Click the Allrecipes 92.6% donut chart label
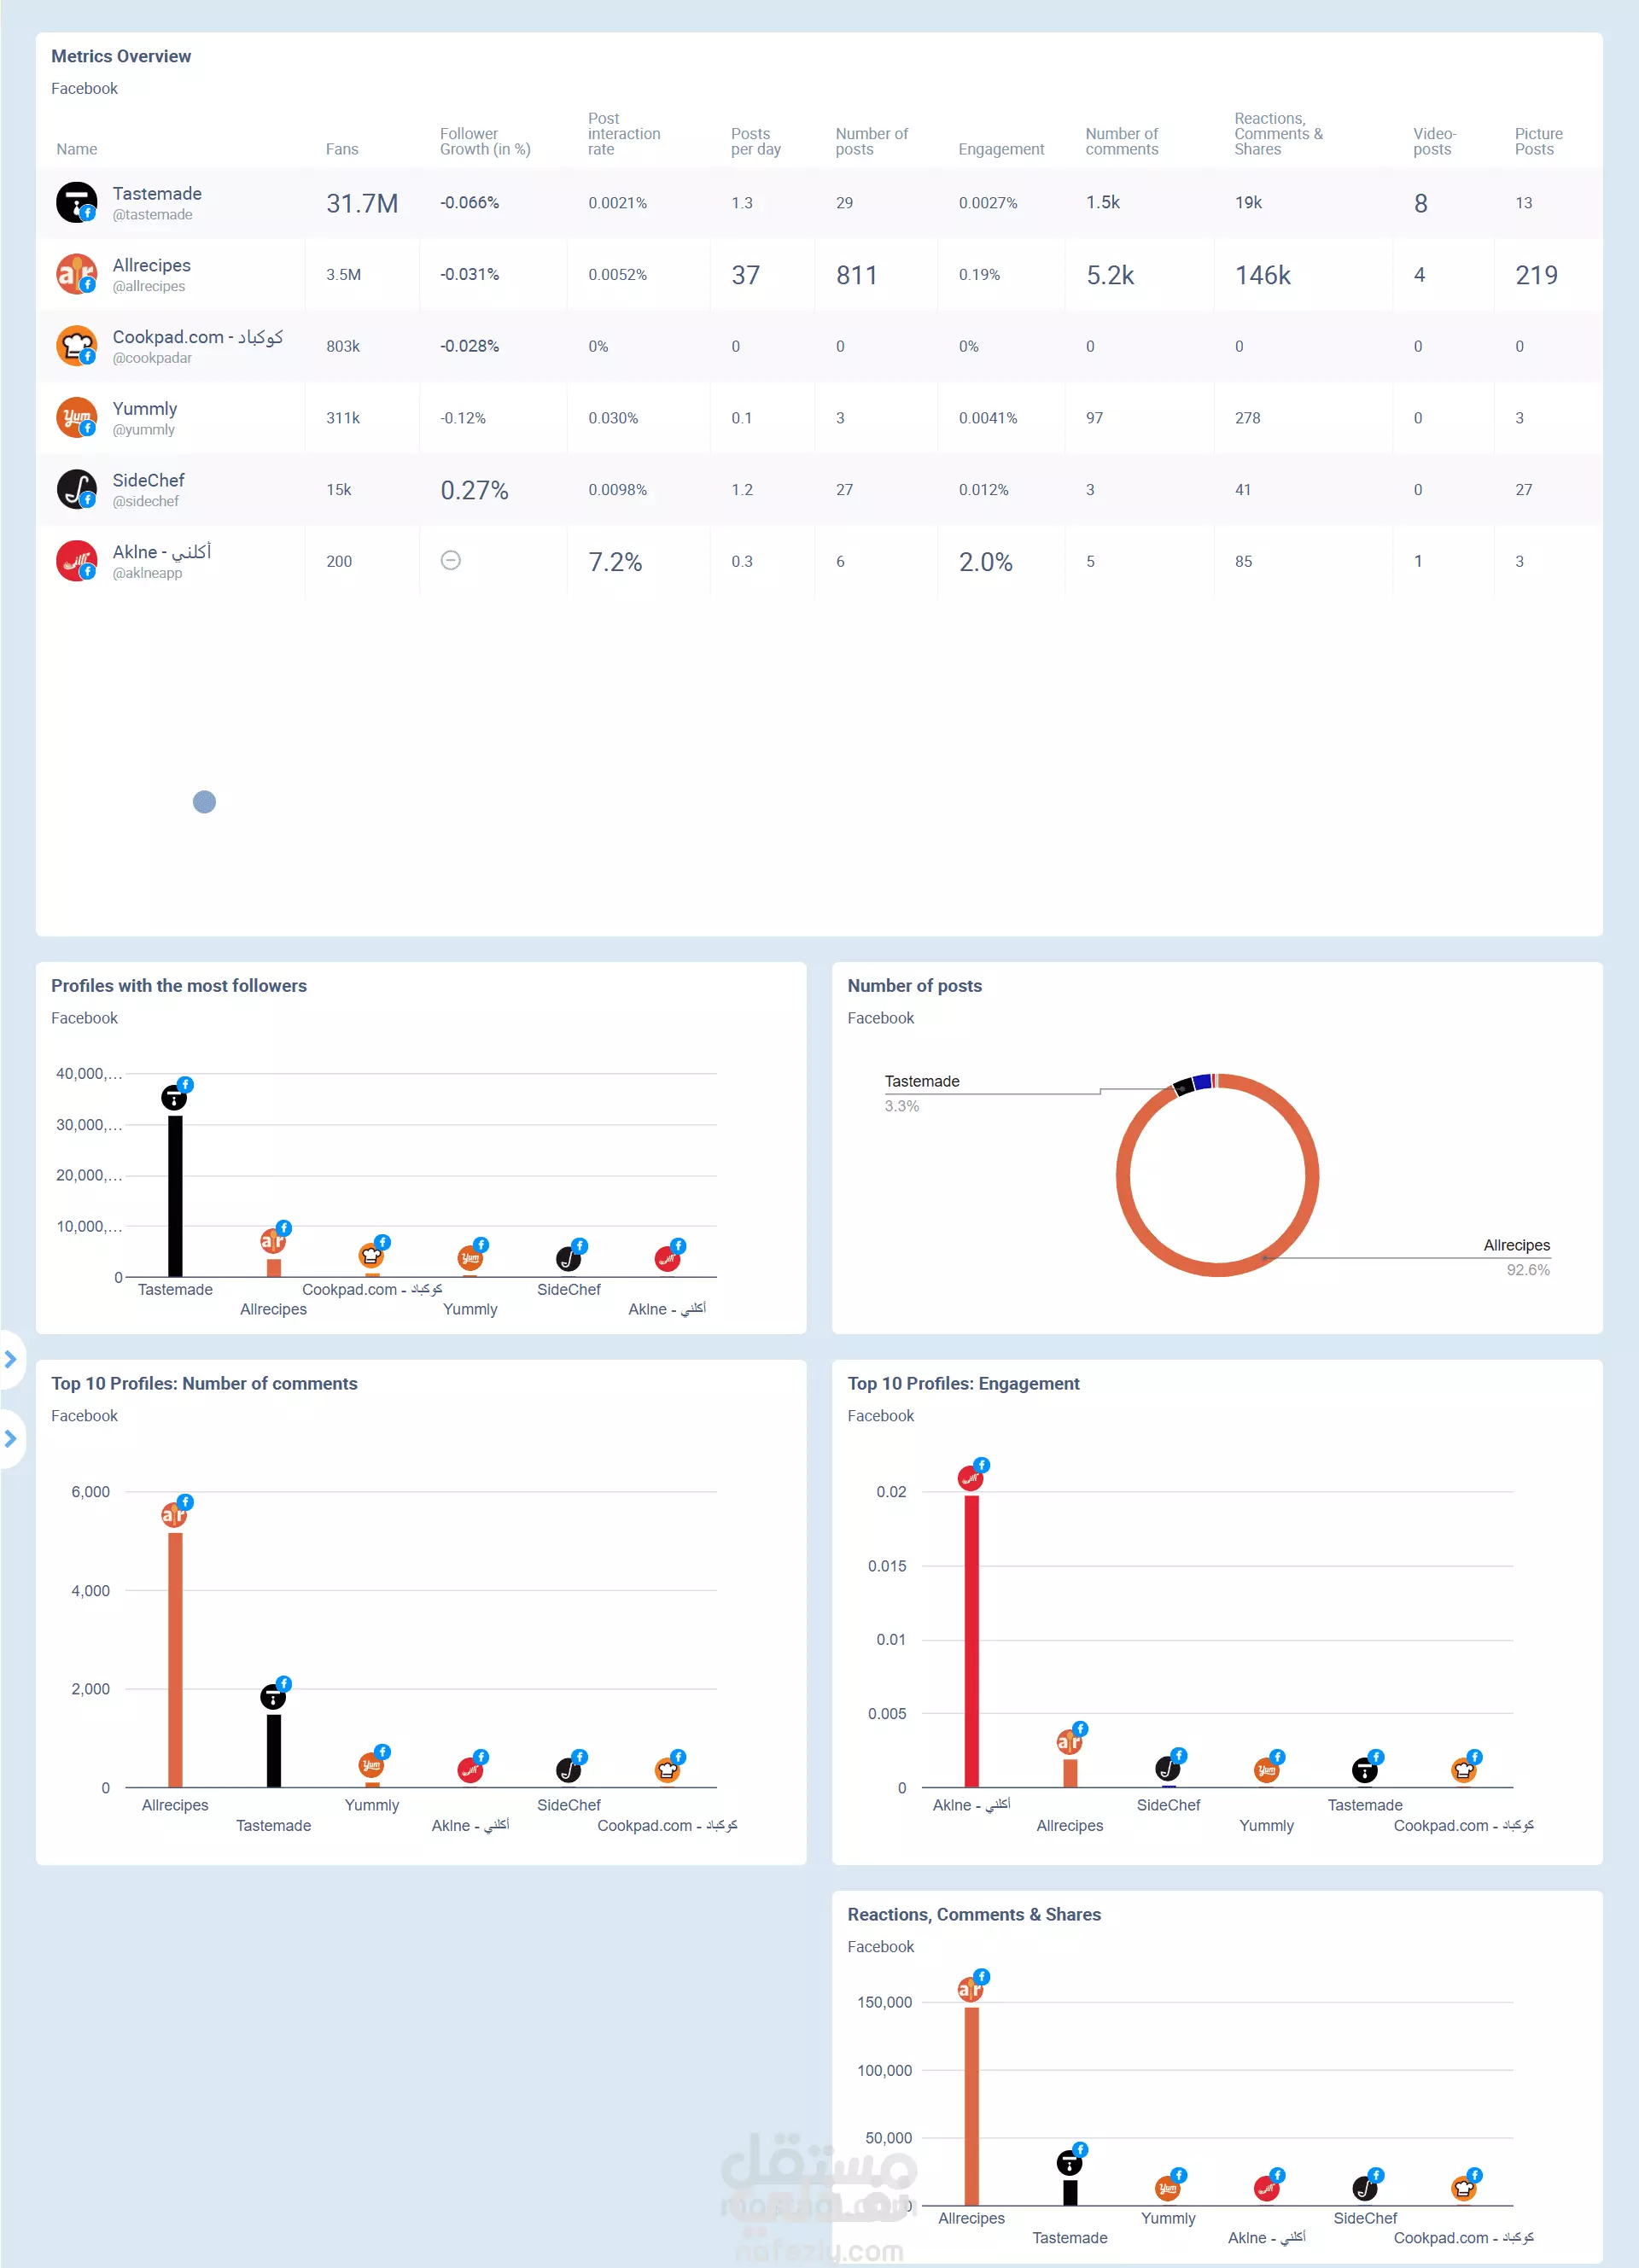Viewport: 1639px width, 2268px height. [1517, 1257]
